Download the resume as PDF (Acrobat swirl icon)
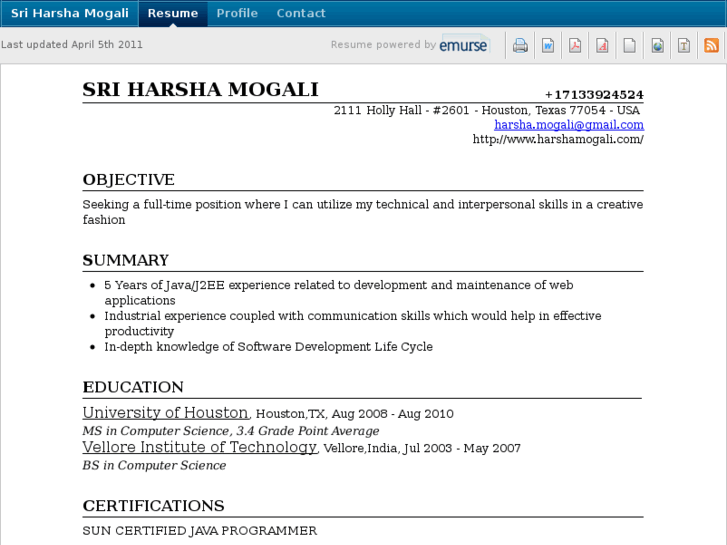The height and width of the screenshot is (545, 727). click(575, 45)
